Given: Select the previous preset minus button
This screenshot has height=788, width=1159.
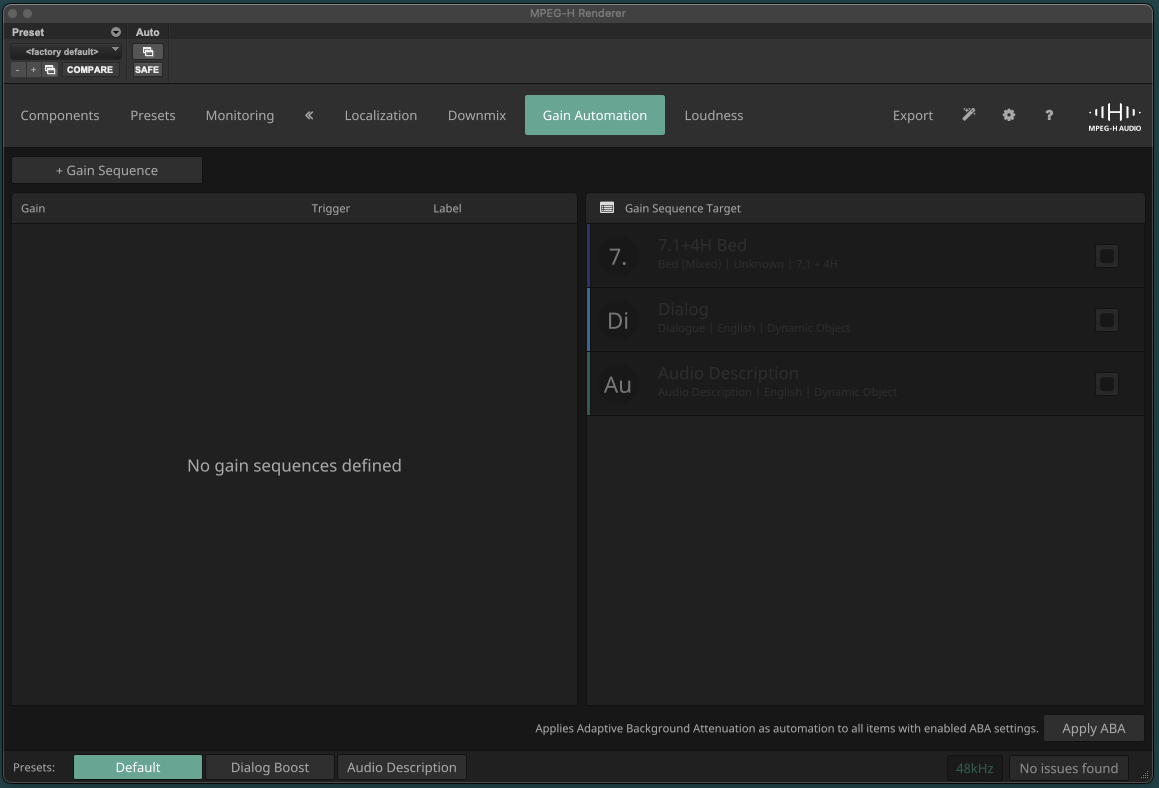Looking at the screenshot, I should tap(18, 69).
